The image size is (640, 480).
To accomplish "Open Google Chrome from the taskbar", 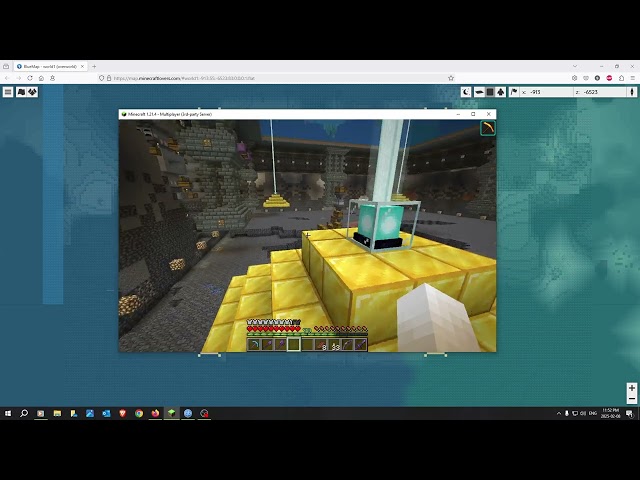I will point(139,413).
